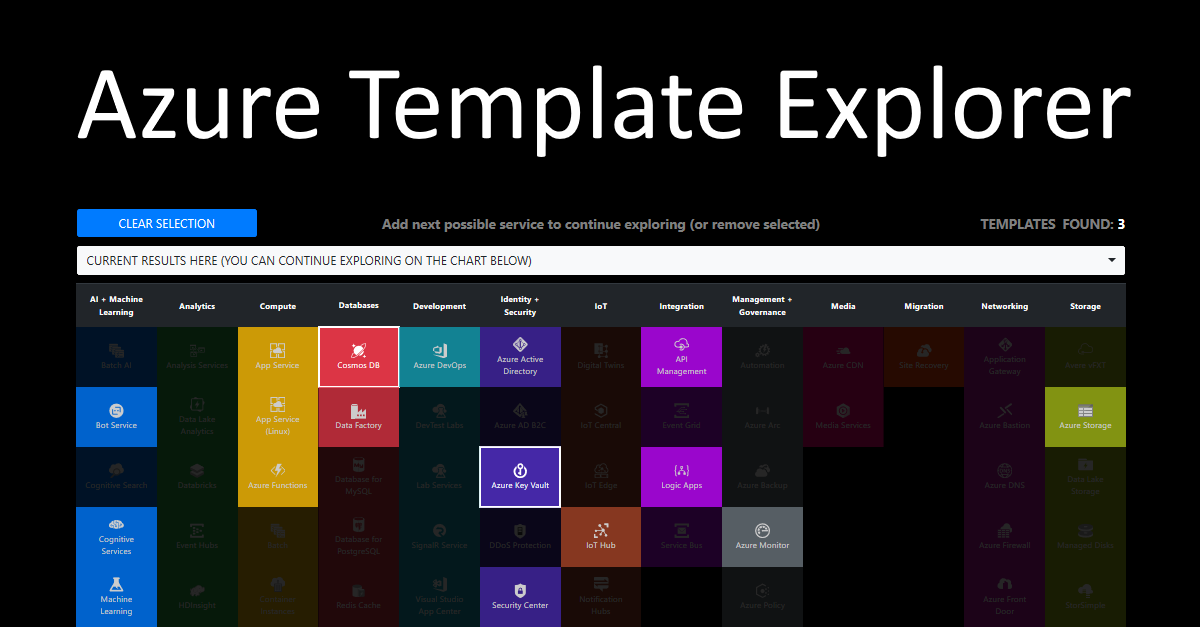Select the Logic Apps icon

pyautogui.click(x=681, y=477)
